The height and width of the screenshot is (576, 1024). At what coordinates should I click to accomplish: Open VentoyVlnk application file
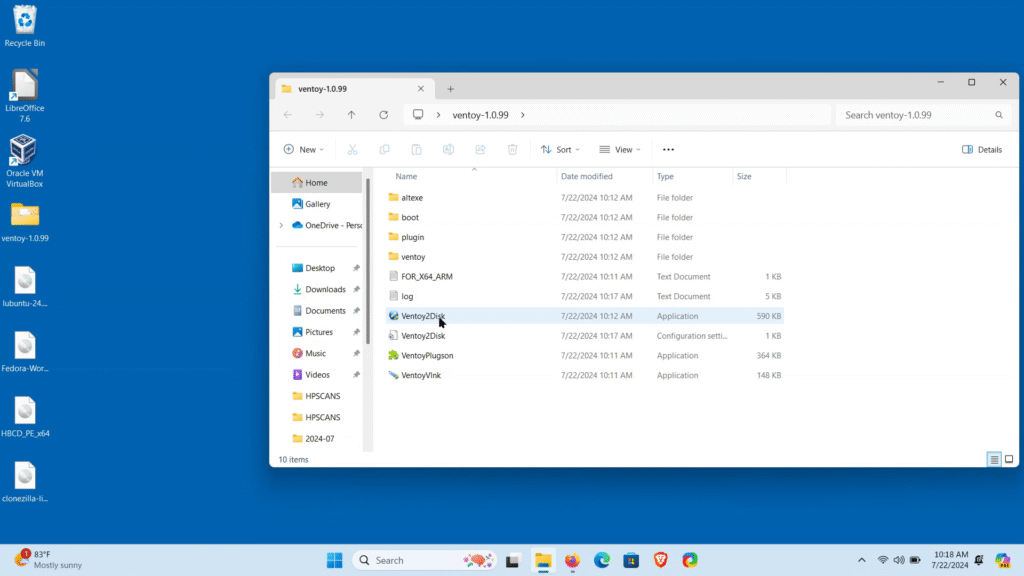coord(420,375)
